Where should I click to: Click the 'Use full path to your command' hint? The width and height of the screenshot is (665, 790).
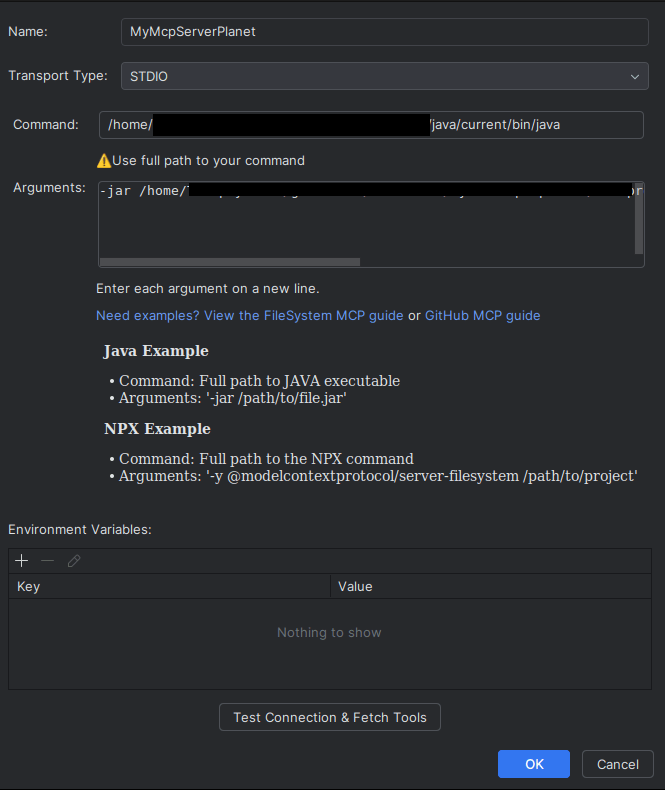(208, 160)
